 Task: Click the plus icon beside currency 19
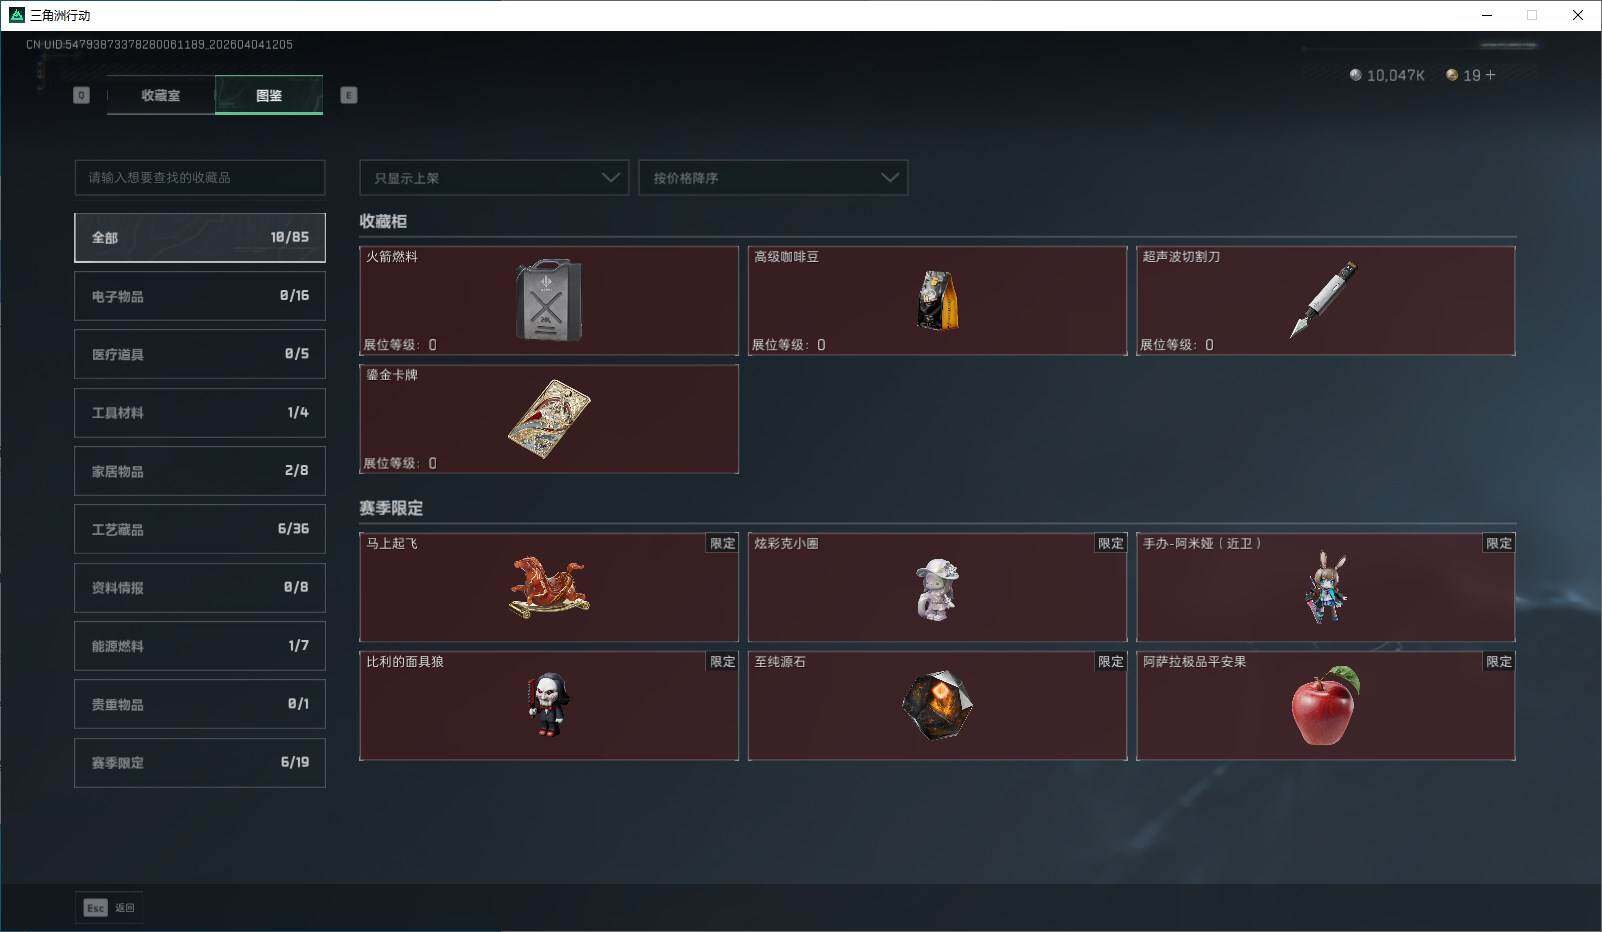coord(1490,75)
